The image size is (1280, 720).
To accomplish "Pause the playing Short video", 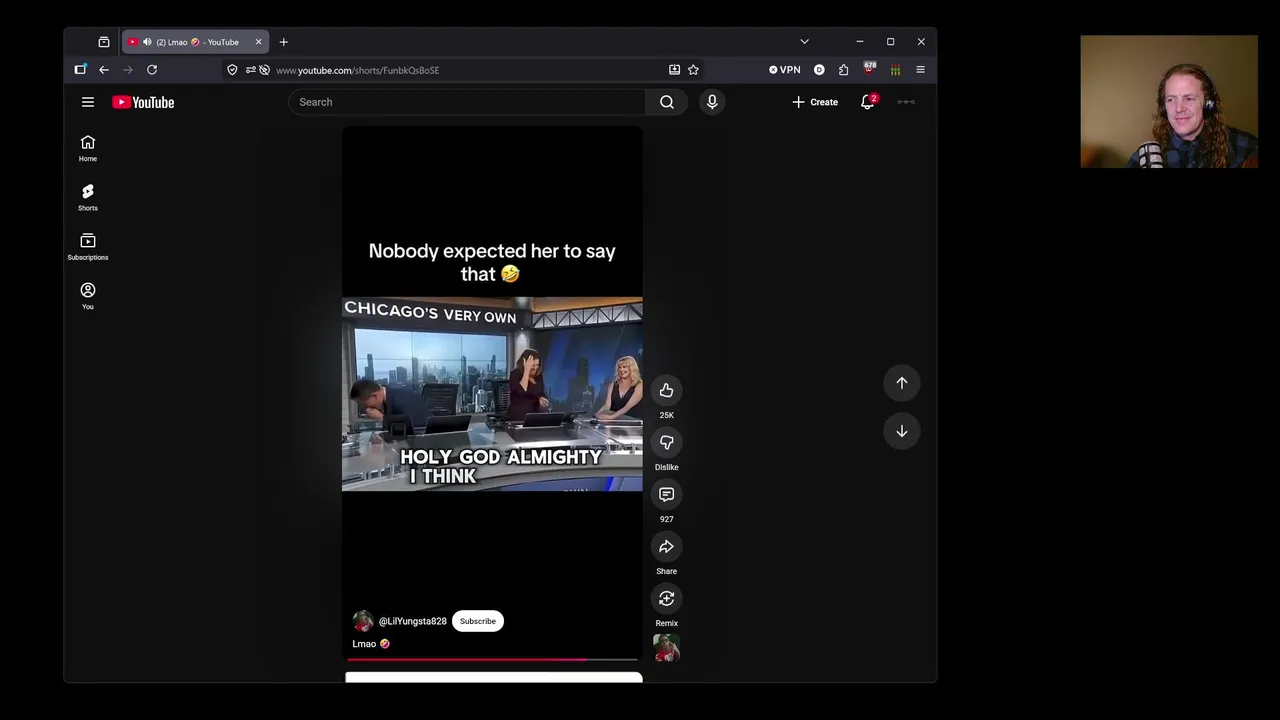I will (492, 393).
